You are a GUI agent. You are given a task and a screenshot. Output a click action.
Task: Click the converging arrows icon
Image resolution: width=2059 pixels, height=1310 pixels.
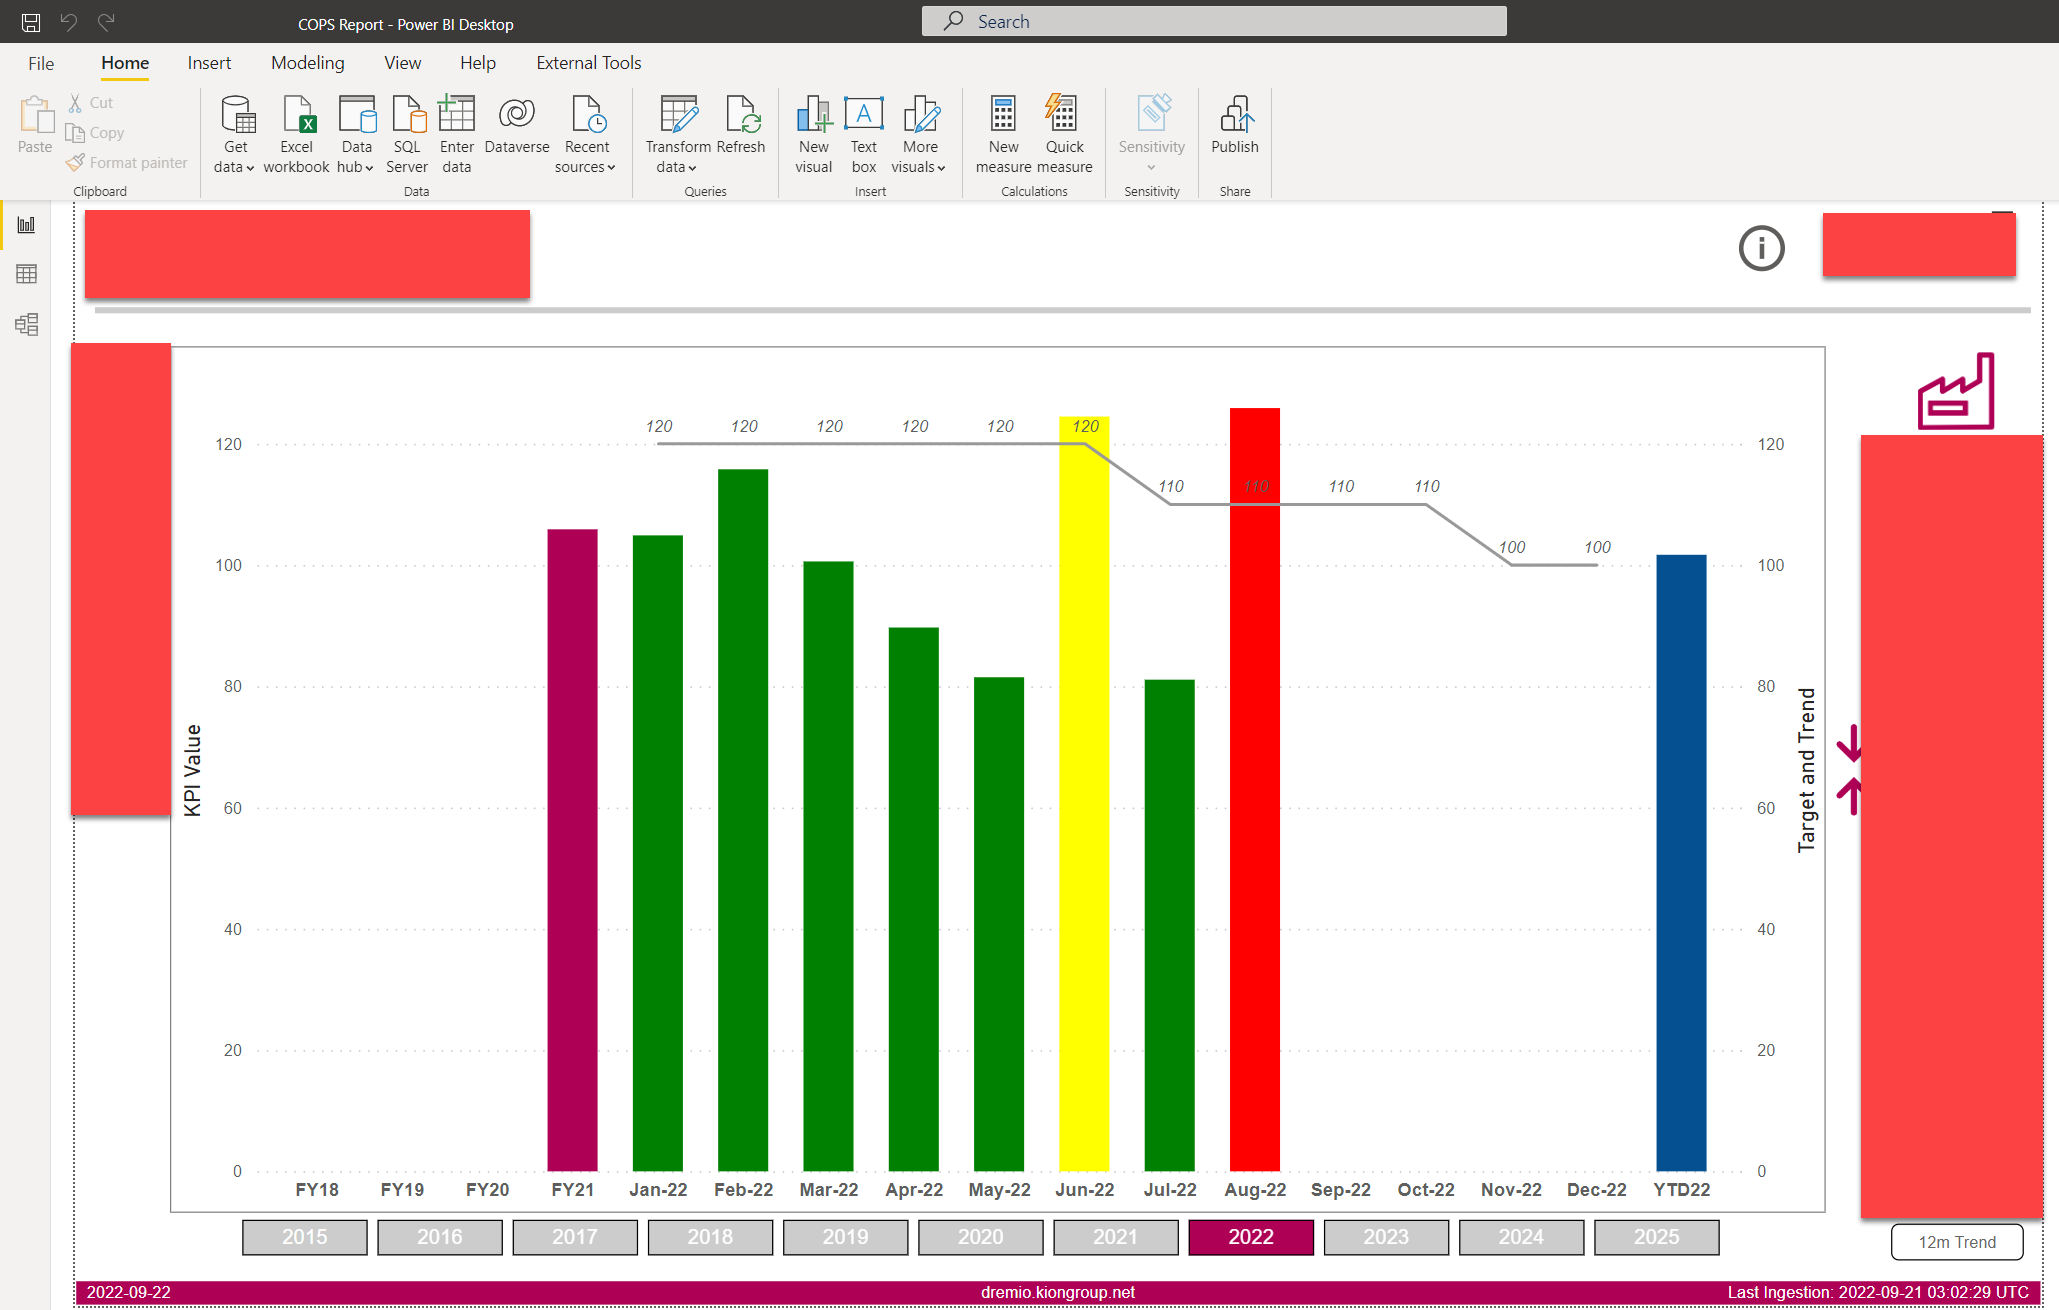point(1849,769)
